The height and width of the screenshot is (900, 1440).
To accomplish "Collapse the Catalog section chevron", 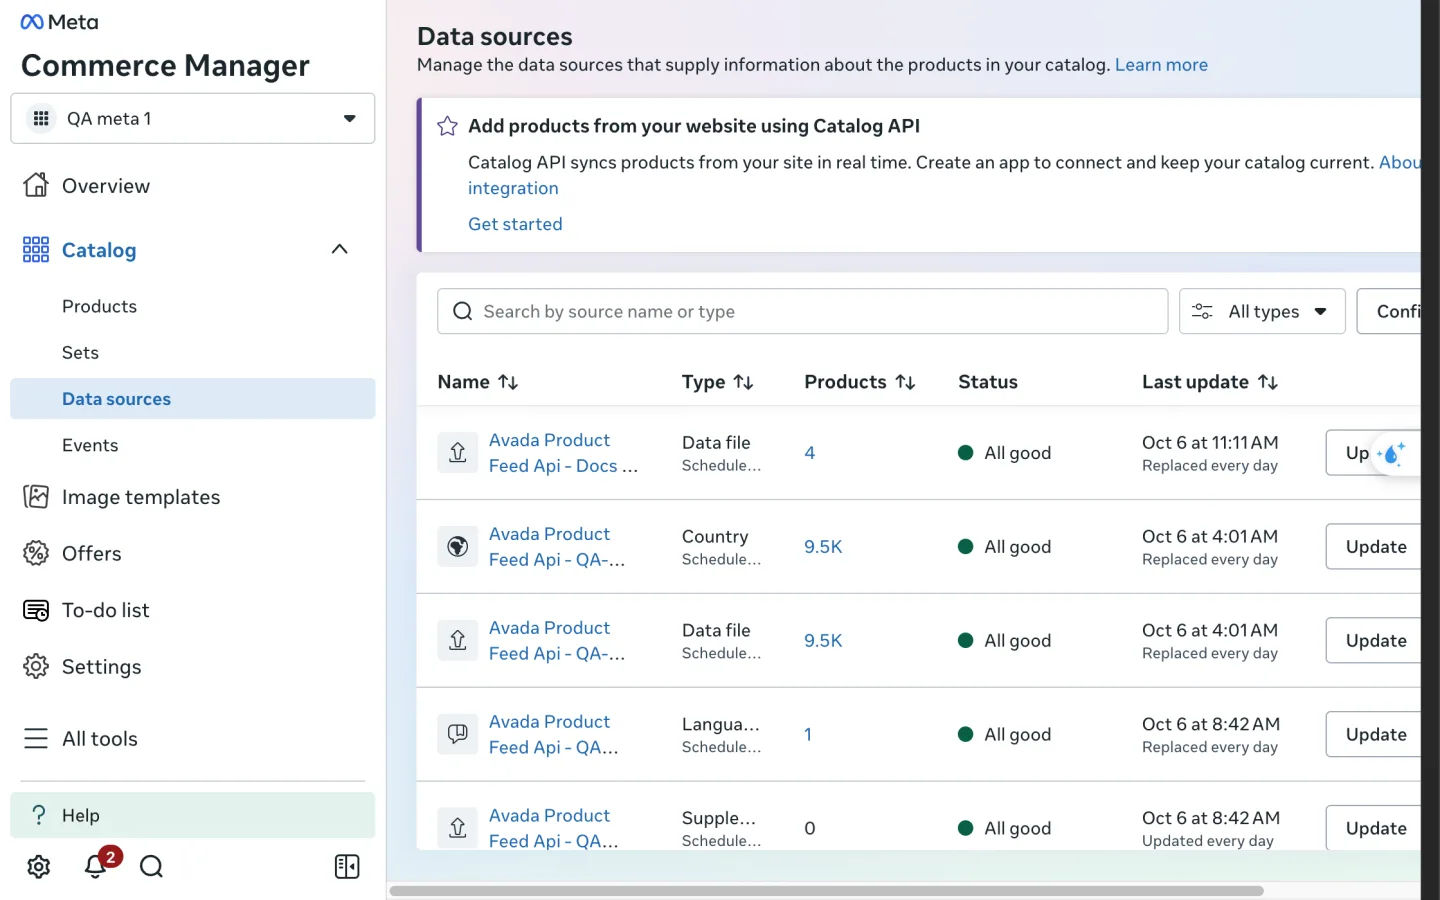I will click(x=340, y=249).
